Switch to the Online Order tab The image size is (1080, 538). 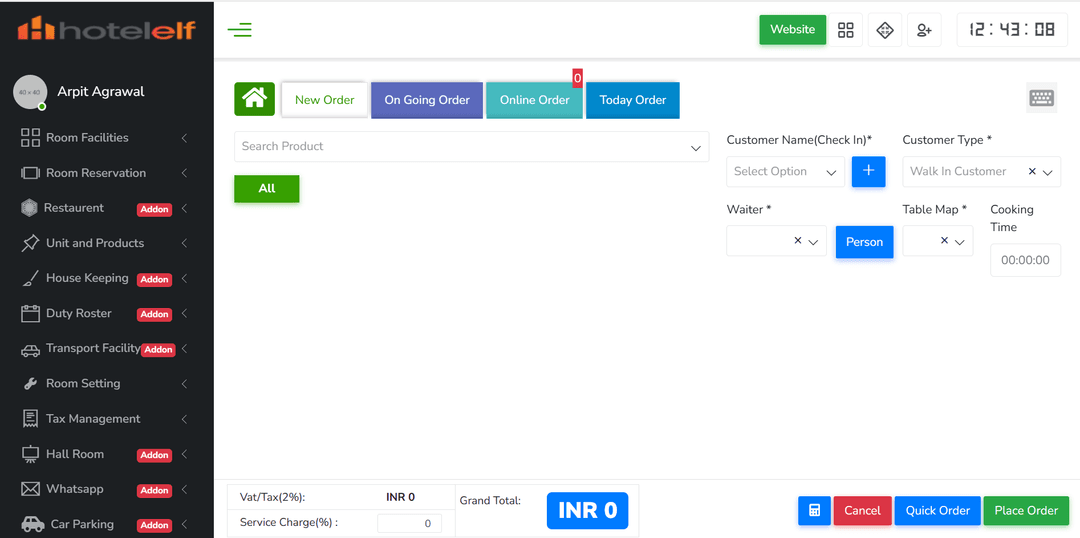point(534,100)
